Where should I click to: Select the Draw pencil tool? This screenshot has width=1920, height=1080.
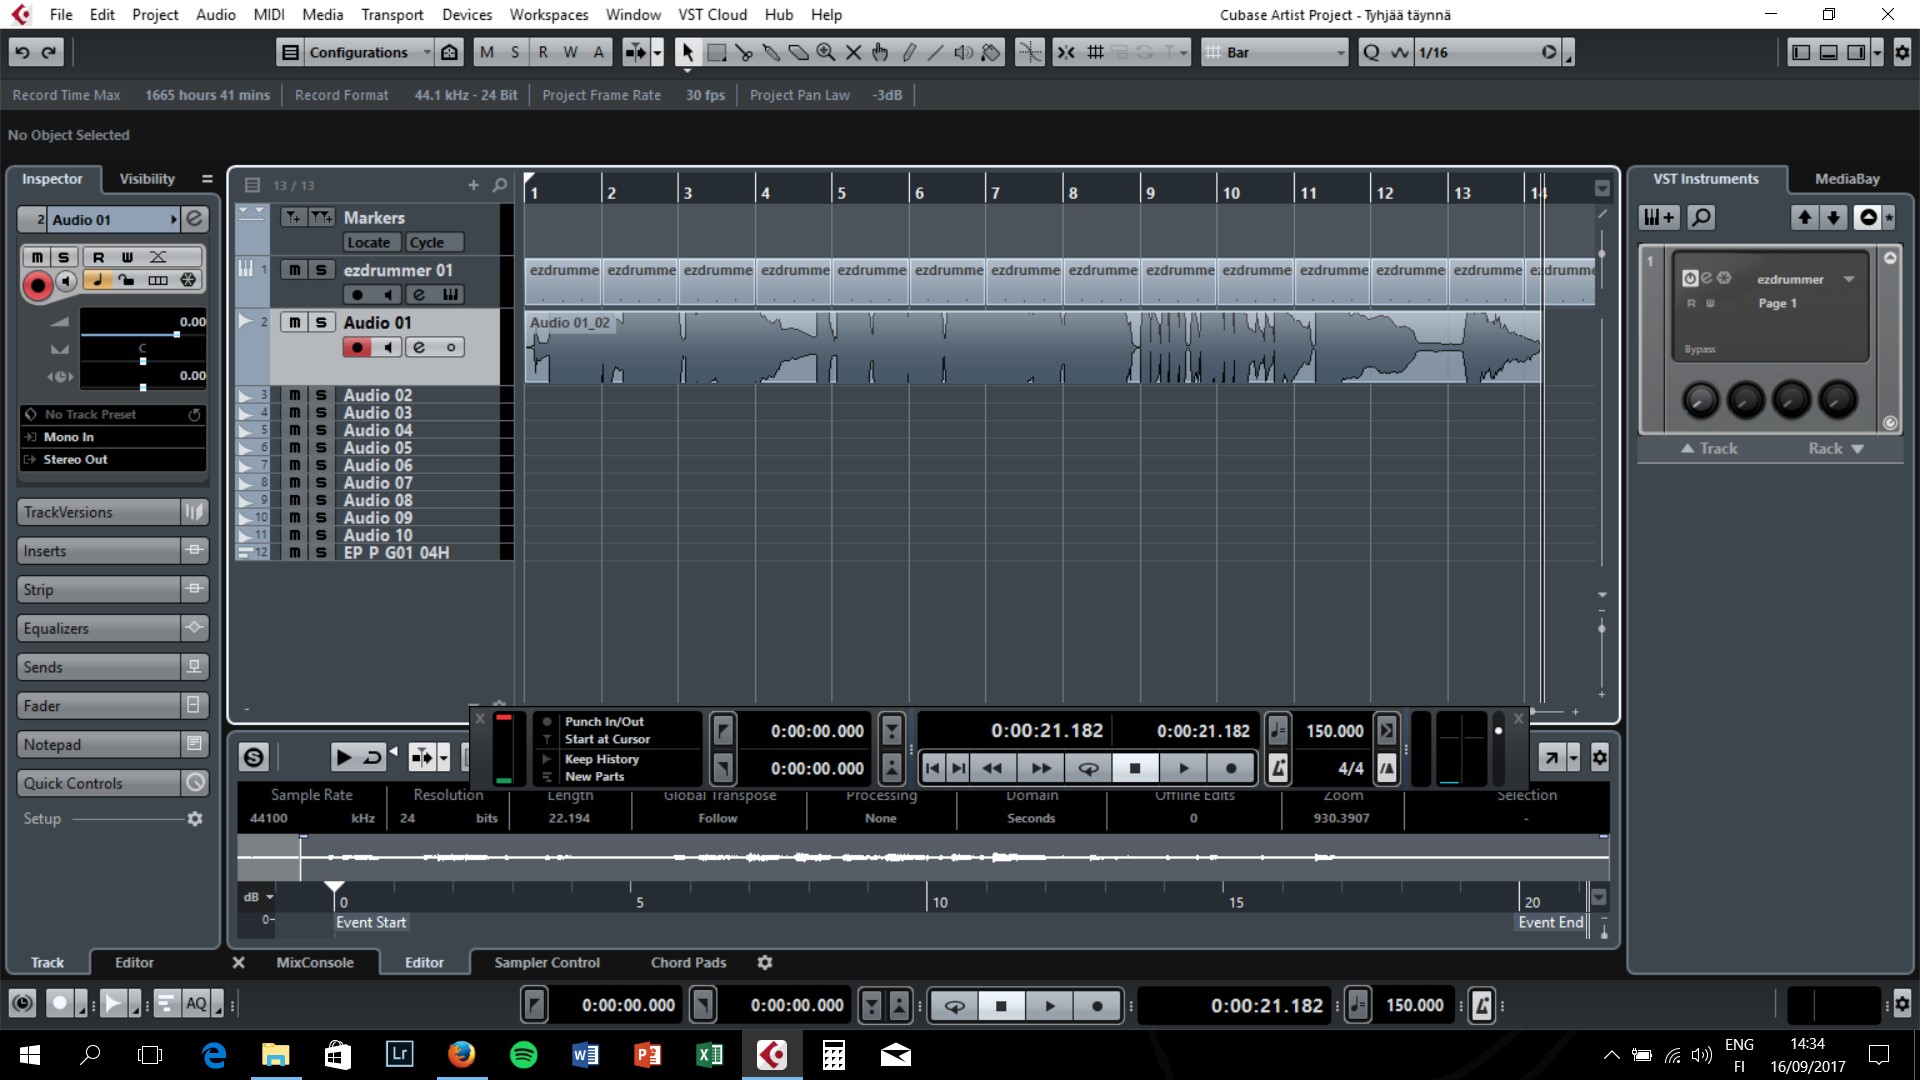pyautogui.click(x=908, y=52)
